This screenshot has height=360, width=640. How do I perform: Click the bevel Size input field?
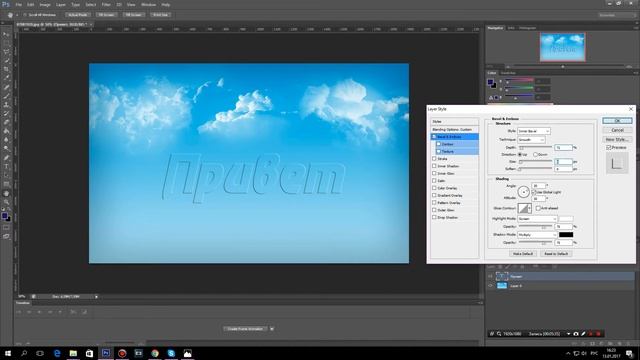pyautogui.click(x=563, y=162)
